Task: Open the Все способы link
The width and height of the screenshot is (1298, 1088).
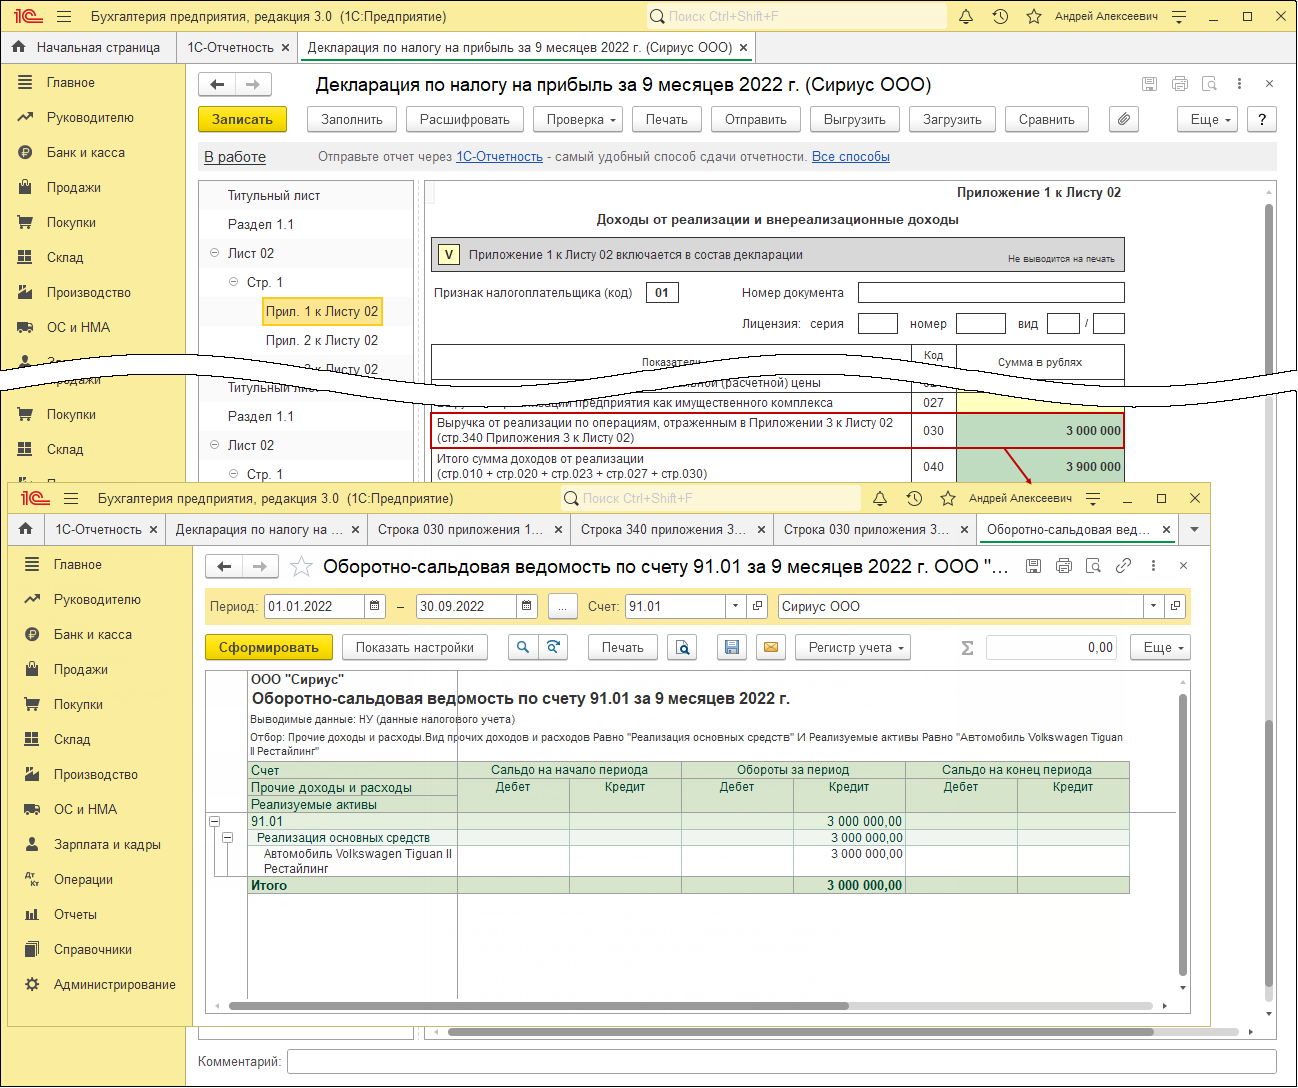Action: (x=851, y=156)
